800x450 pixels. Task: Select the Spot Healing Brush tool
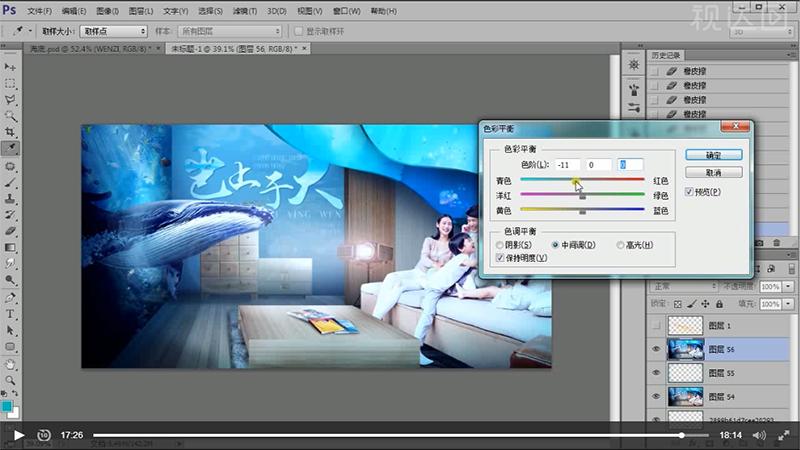click(10, 166)
